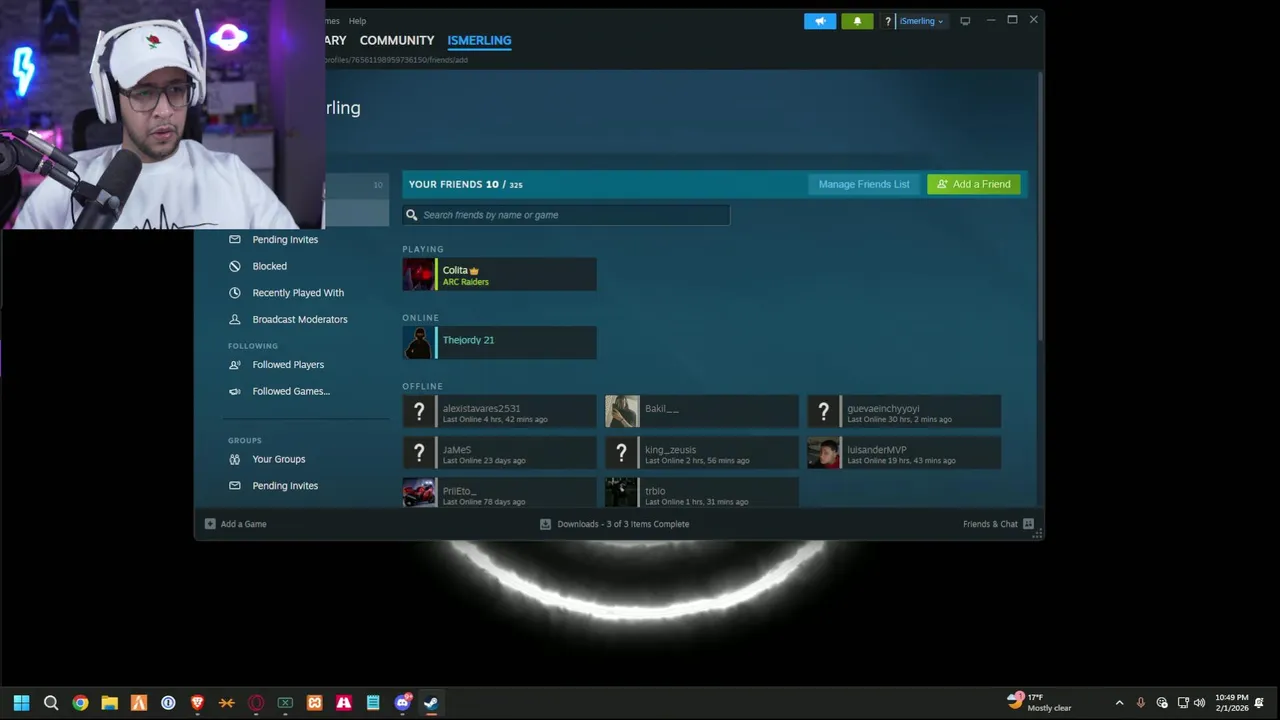Open Opera GX from taskbar
1280x720 pixels.
tap(256, 703)
